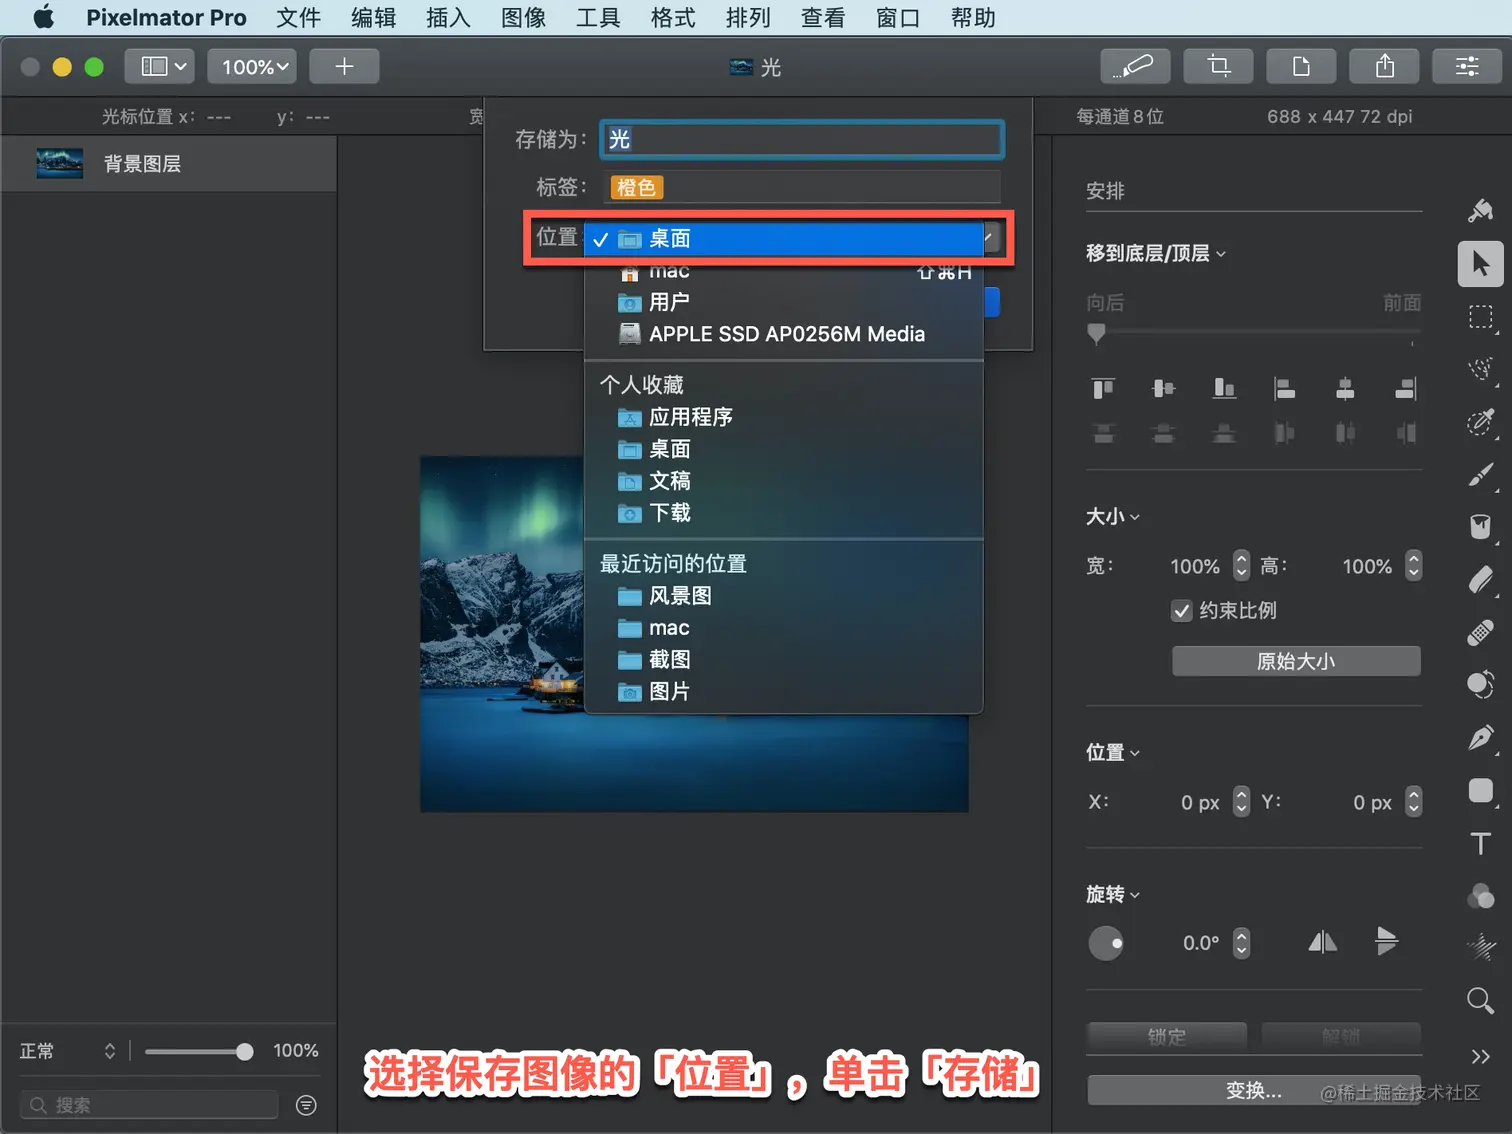Align horizontal centers icon
The image size is (1512, 1134).
(x=1345, y=388)
